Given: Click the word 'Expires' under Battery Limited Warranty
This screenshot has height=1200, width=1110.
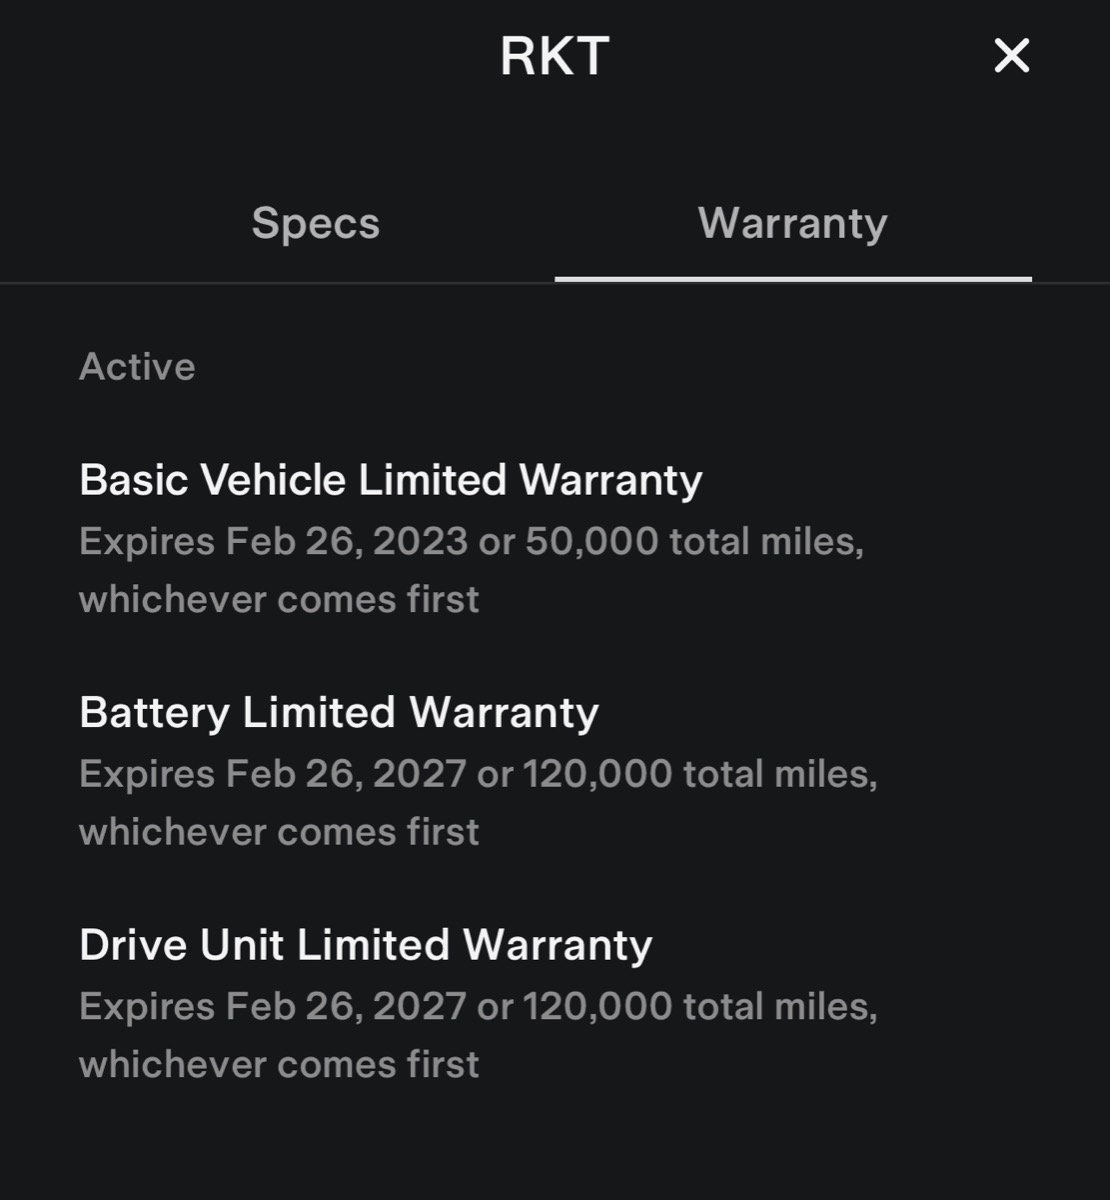Looking at the screenshot, I should [146, 774].
